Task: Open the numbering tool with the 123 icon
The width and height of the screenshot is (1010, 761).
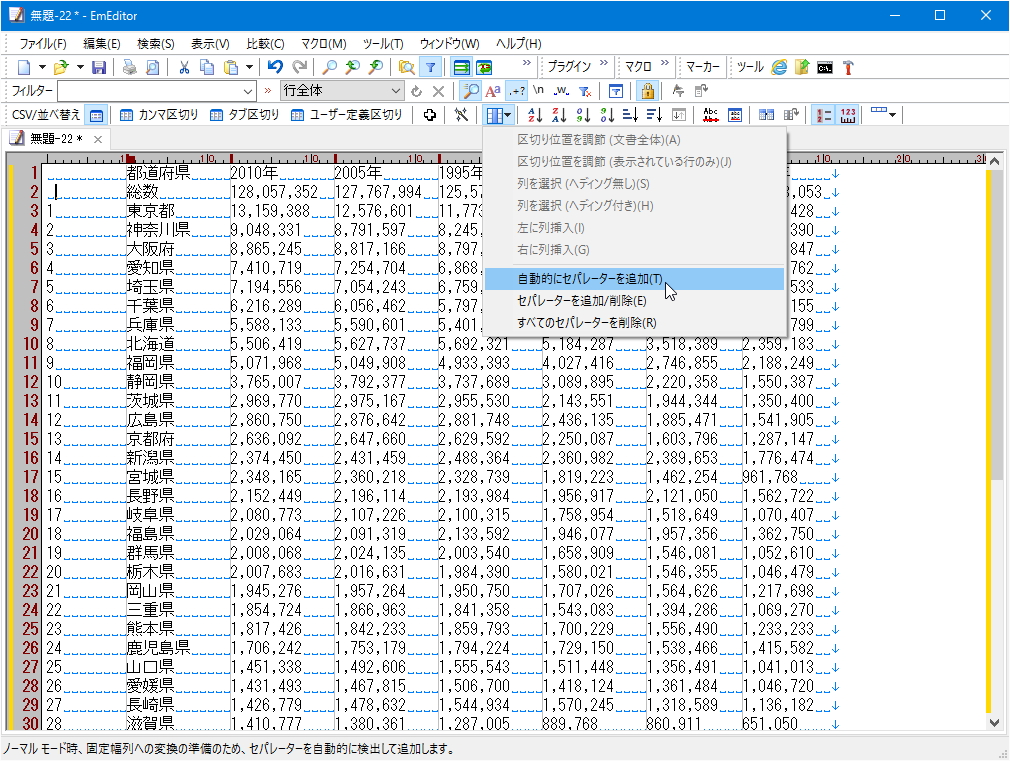Action: tap(847, 114)
